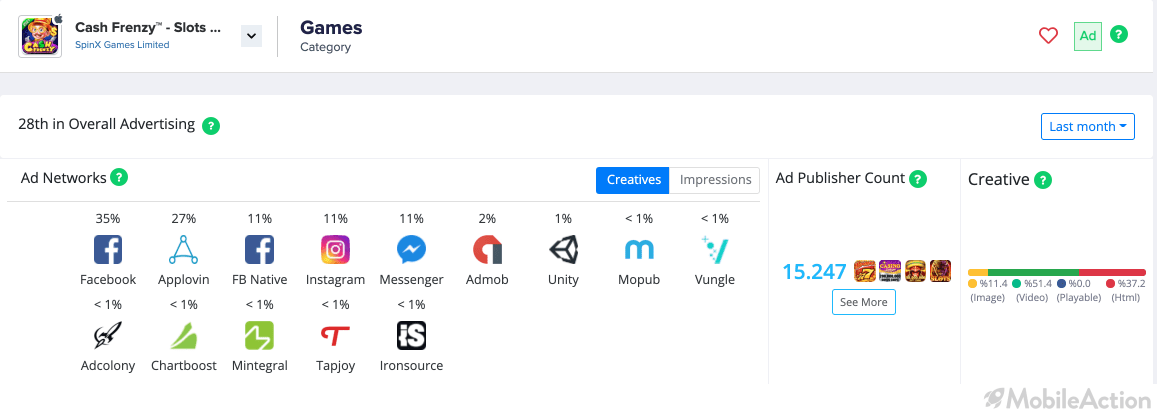Toggle the green Ad badge button
Viewport: 1157px width, 412px height.
click(x=1088, y=35)
